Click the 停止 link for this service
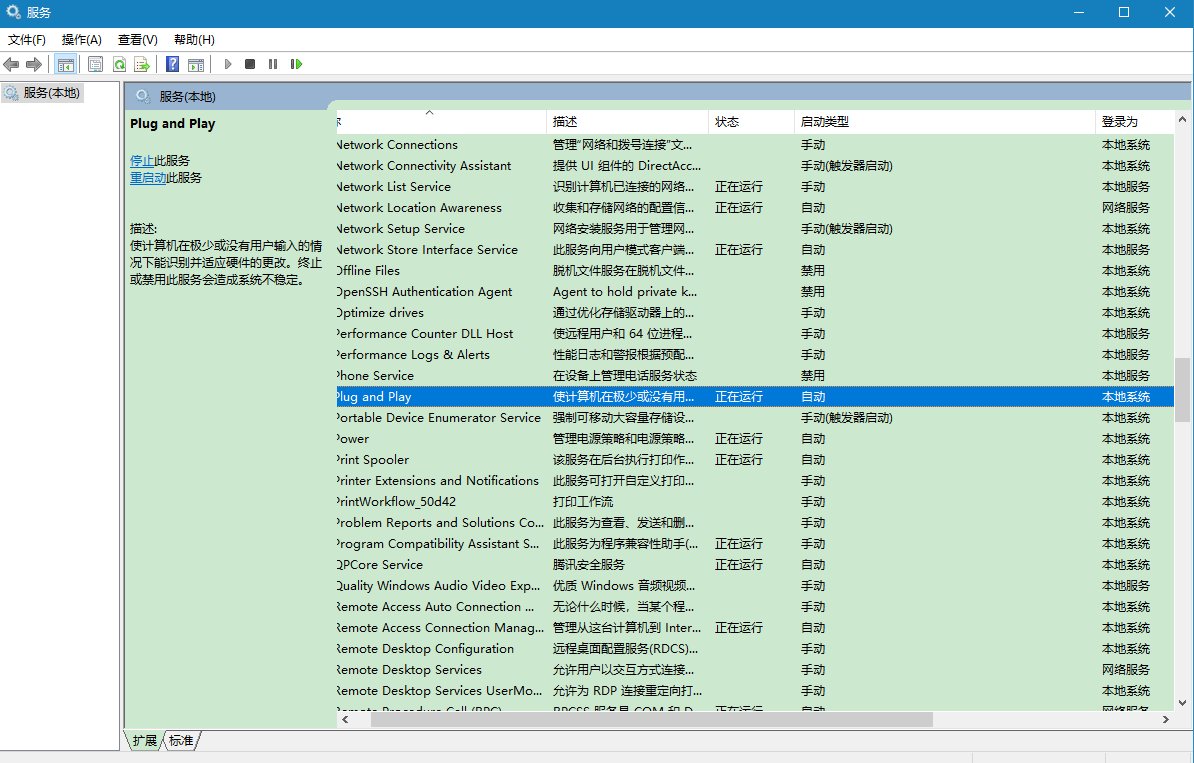The height and width of the screenshot is (763, 1194). coord(142,161)
